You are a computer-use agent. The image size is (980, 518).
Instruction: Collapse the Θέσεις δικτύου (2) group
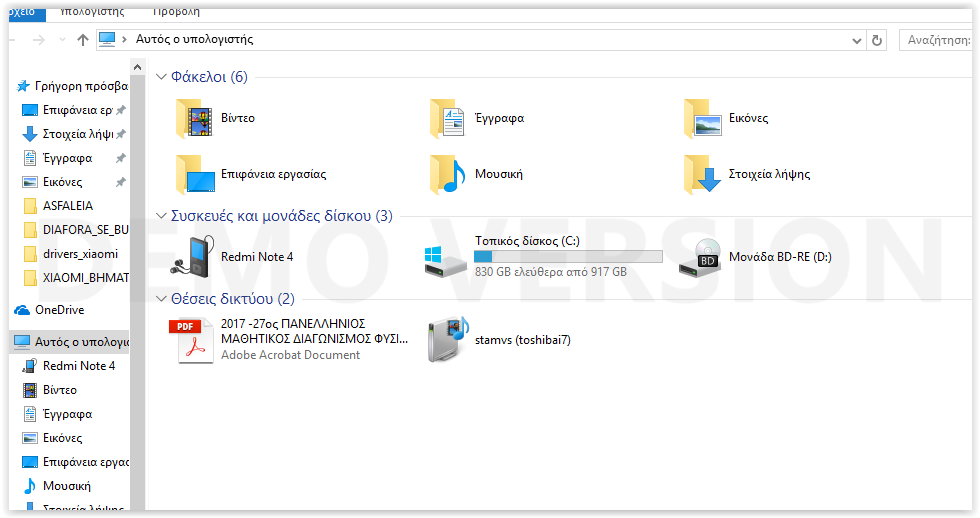pyautogui.click(x=161, y=299)
